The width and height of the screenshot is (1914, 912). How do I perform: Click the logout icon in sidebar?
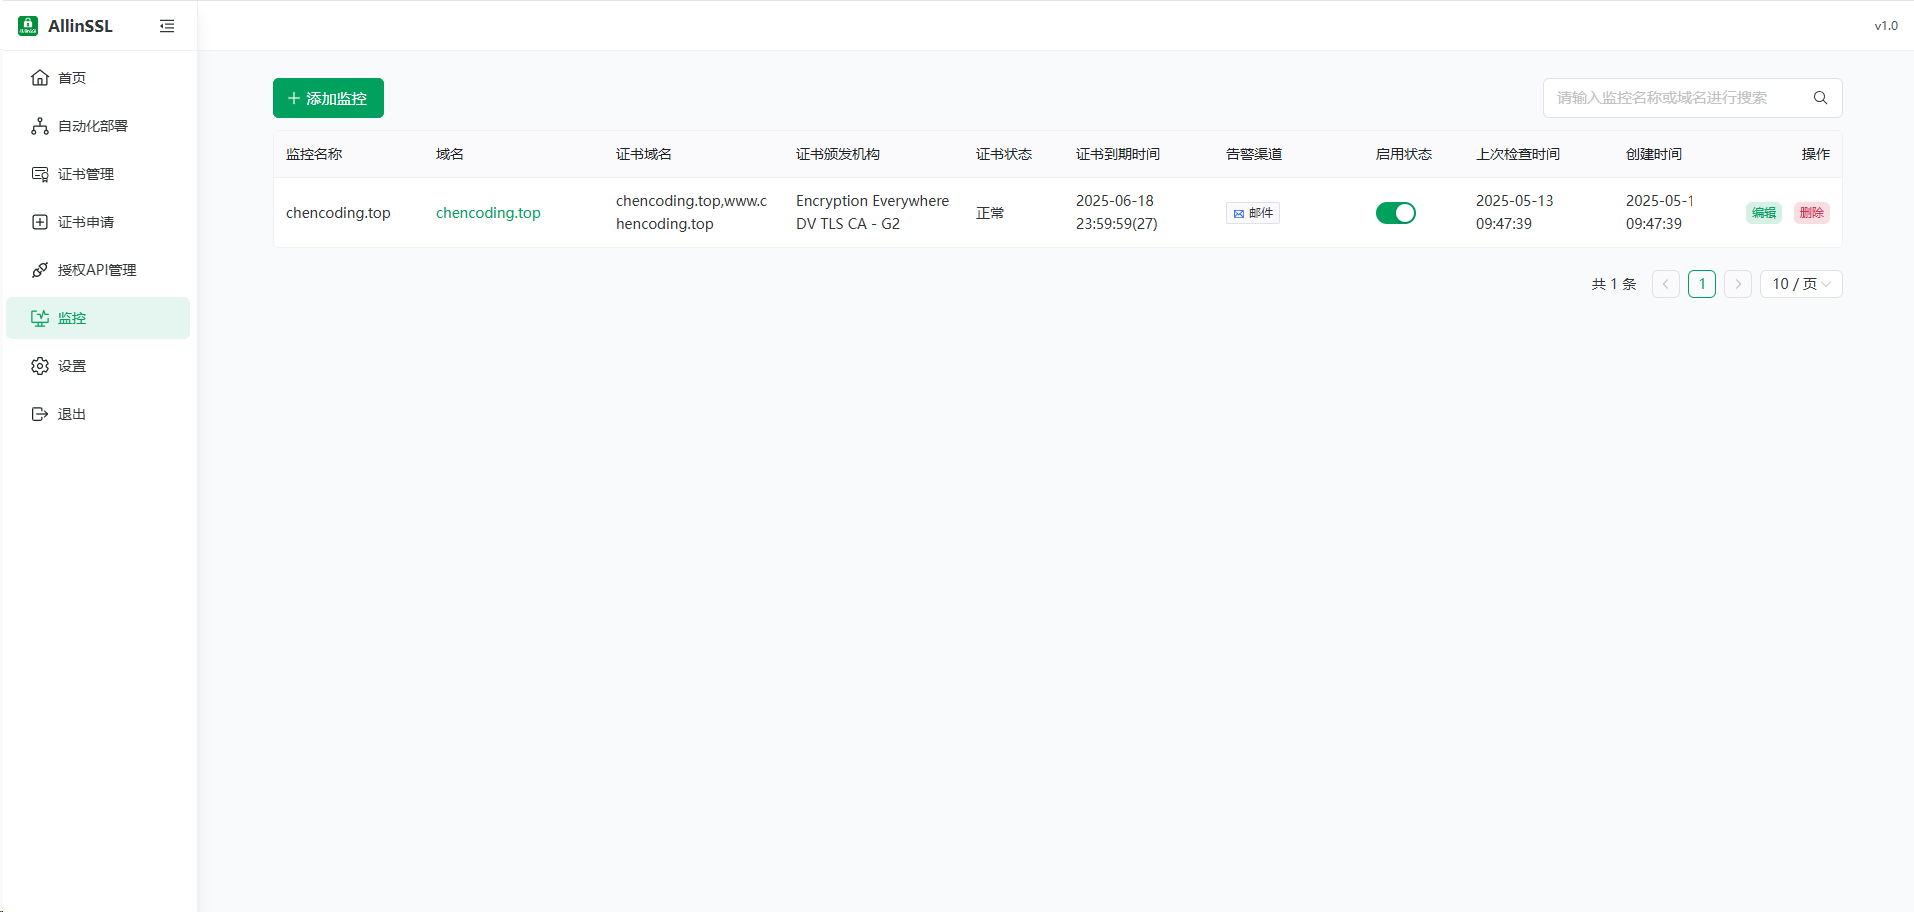click(x=40, y=414)
